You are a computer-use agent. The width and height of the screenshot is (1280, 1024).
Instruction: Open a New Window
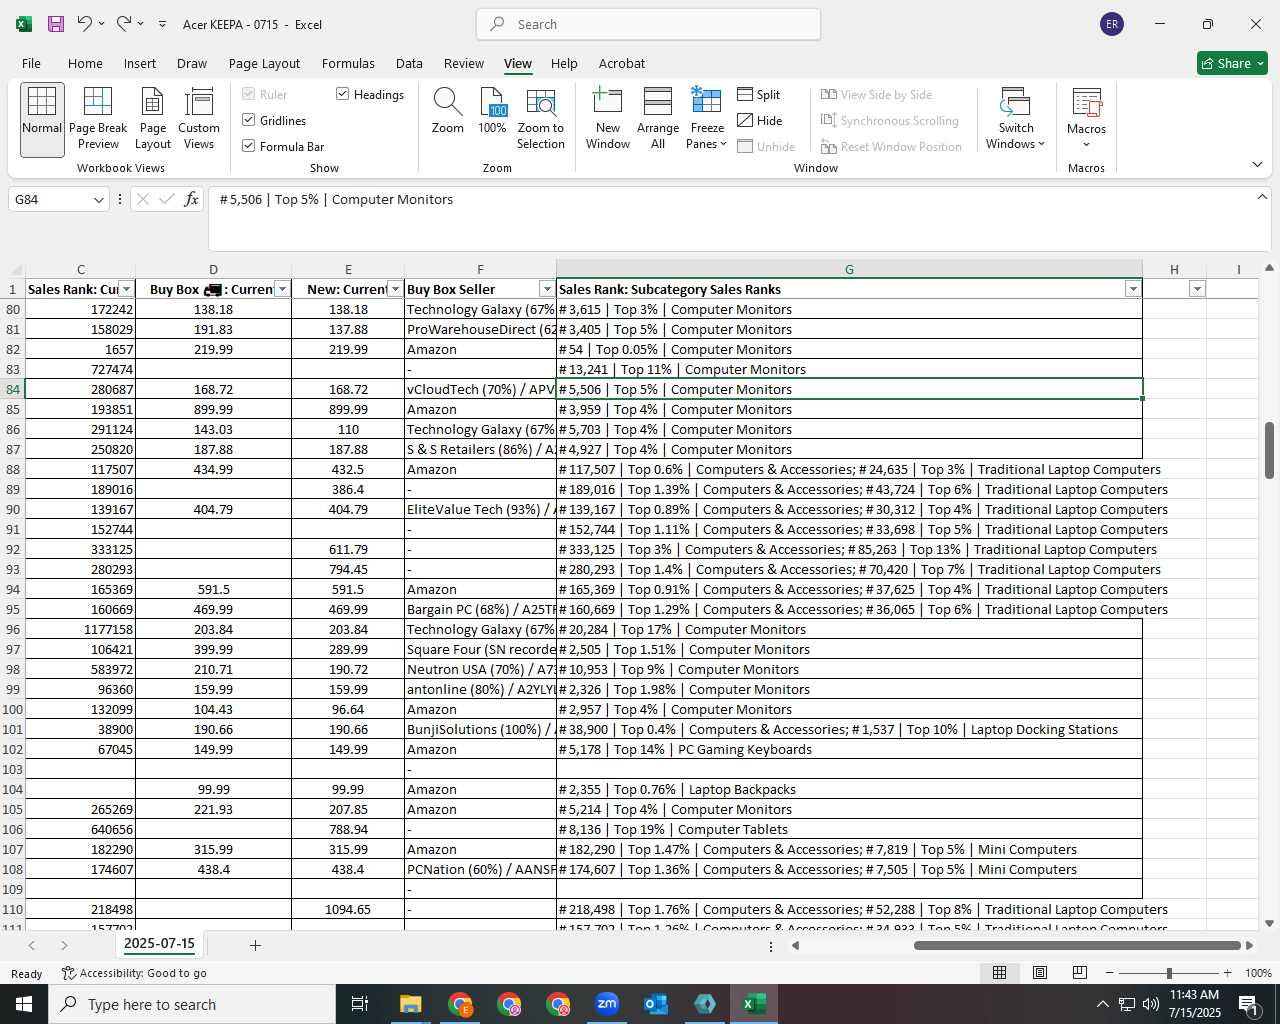tap(608, 119)
